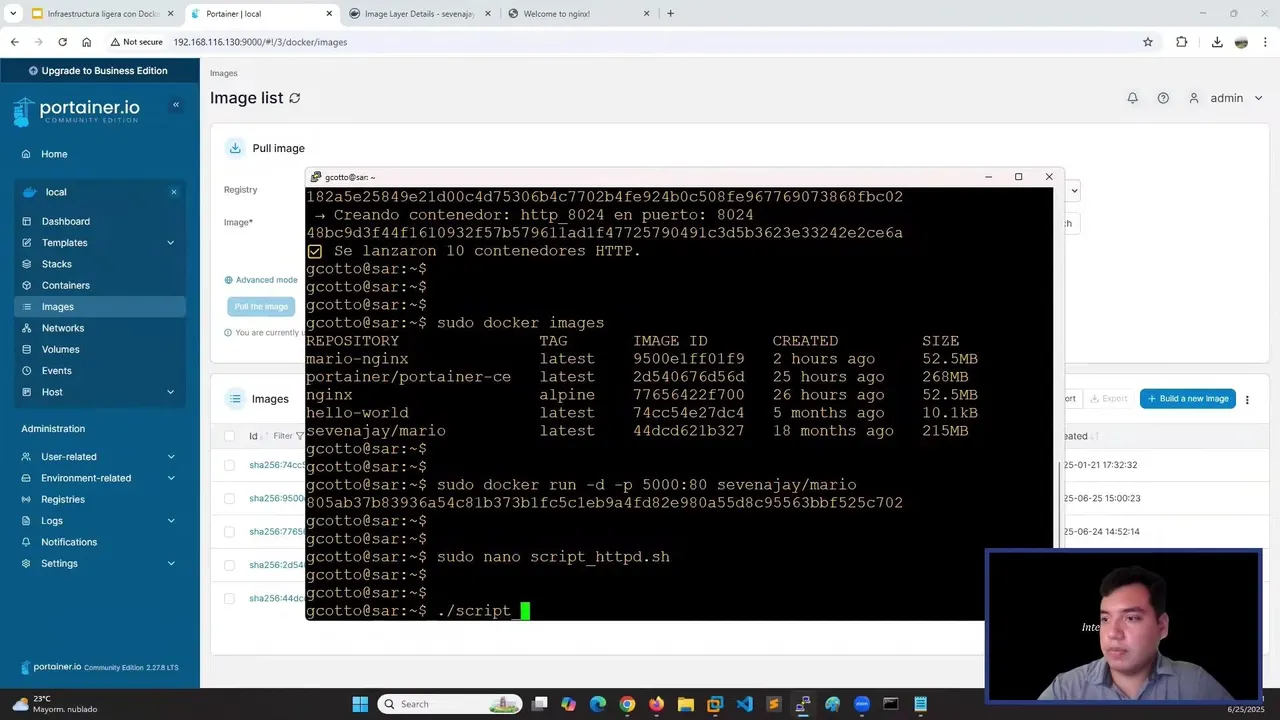Open the admin user dropdown

click(1226, 98)
